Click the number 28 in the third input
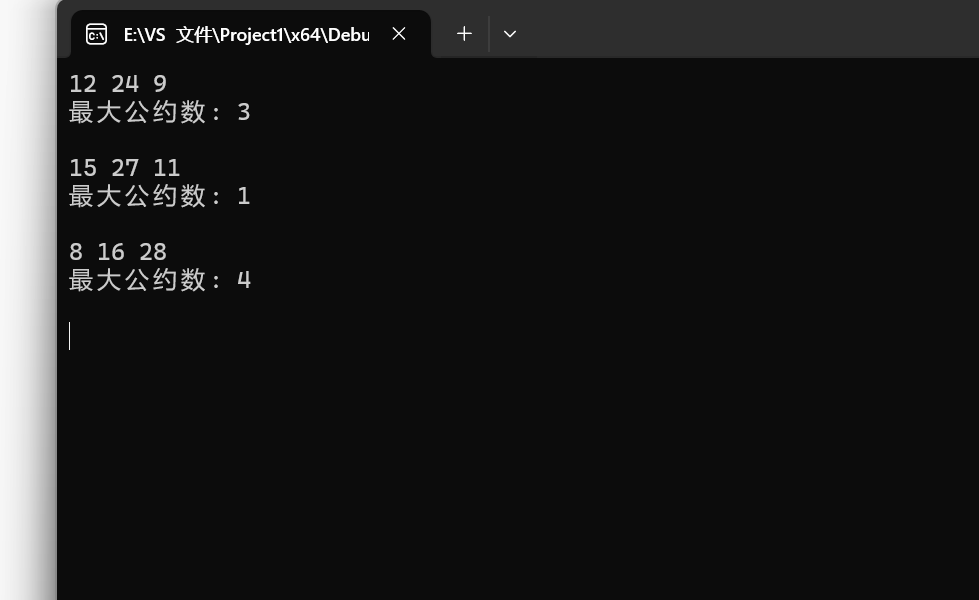 153,252
